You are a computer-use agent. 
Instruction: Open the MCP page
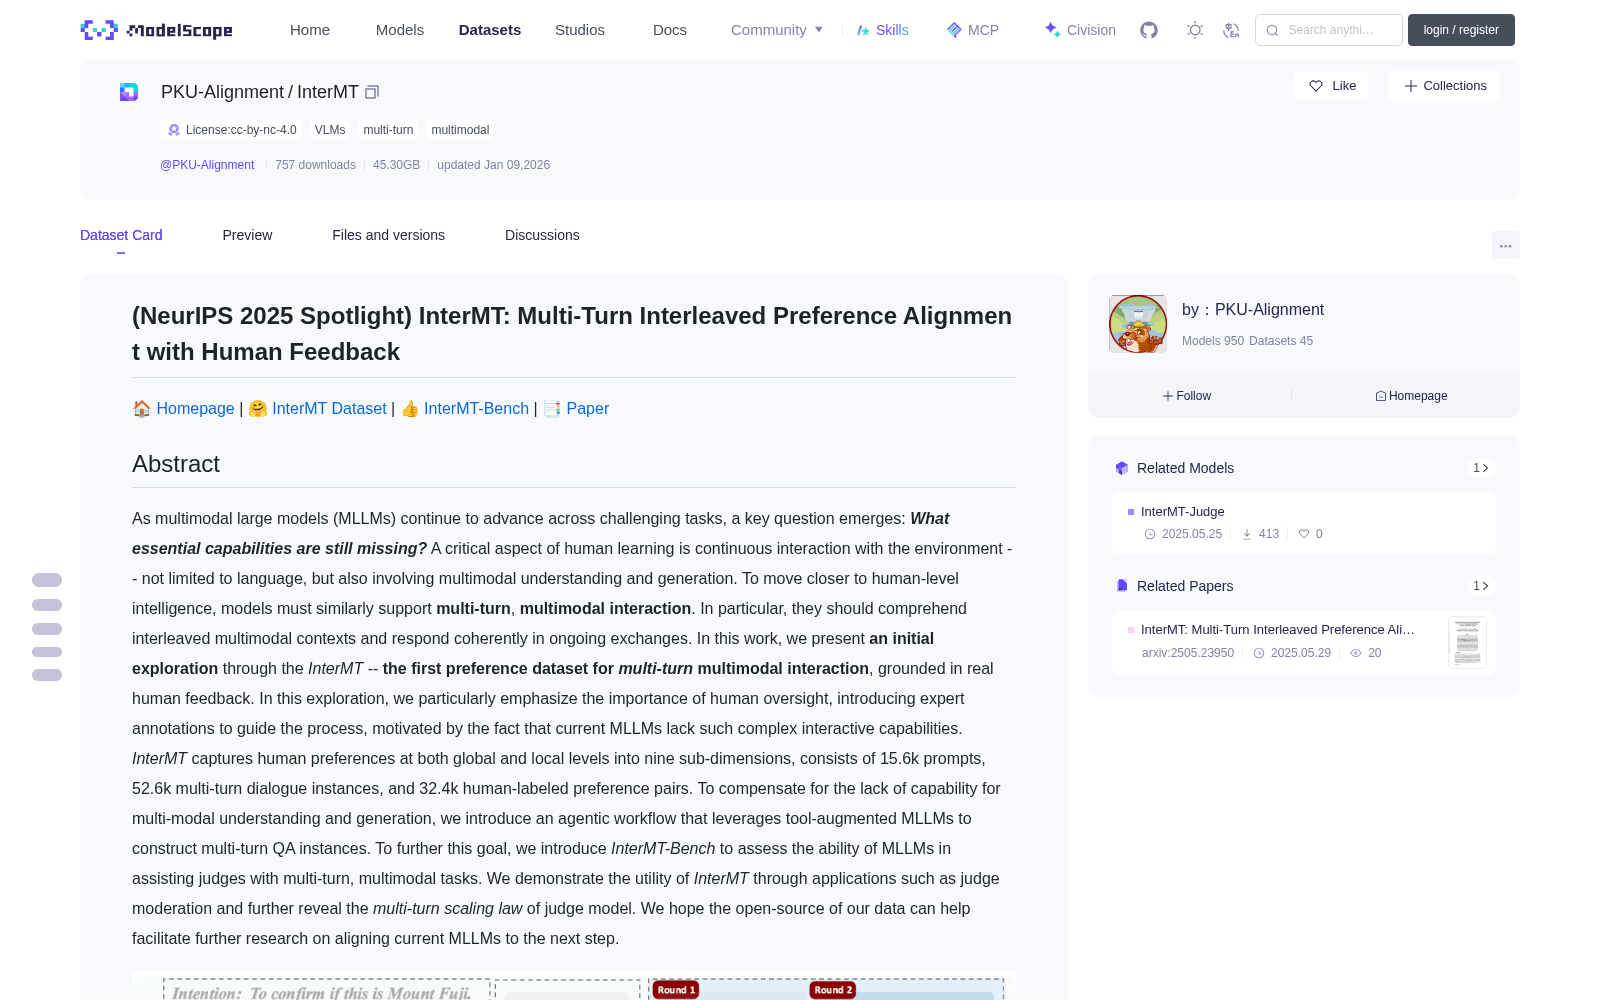coord(972,30)
